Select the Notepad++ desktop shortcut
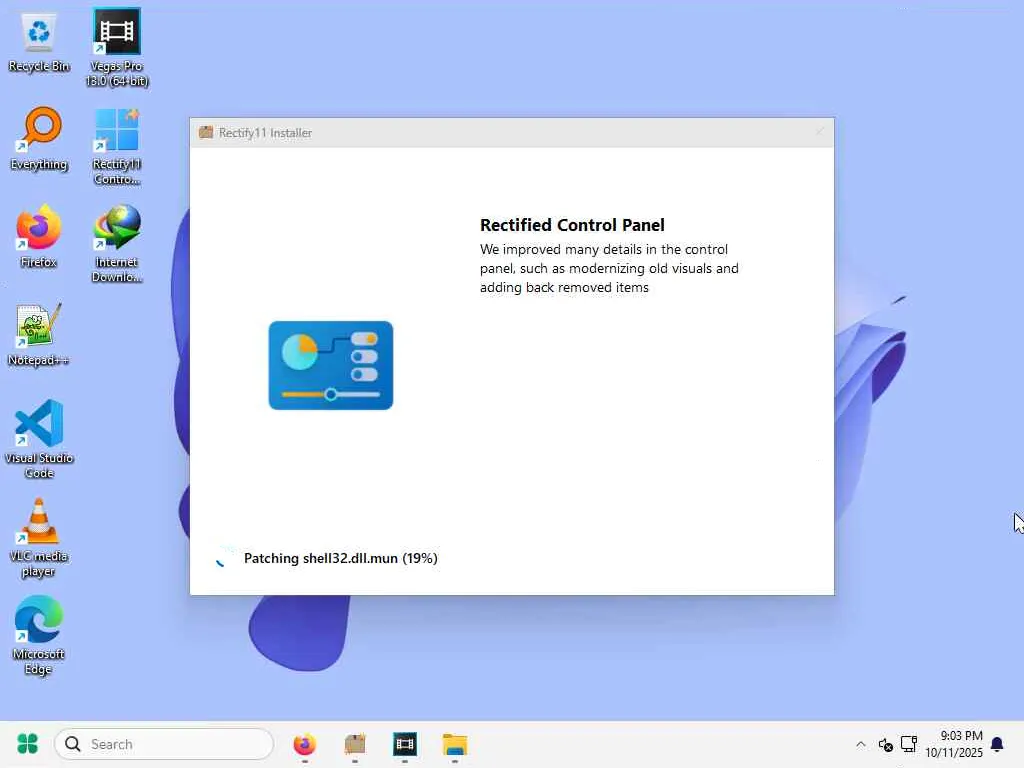The height and width of the screenshot is (768, 1024). (39, 334)
